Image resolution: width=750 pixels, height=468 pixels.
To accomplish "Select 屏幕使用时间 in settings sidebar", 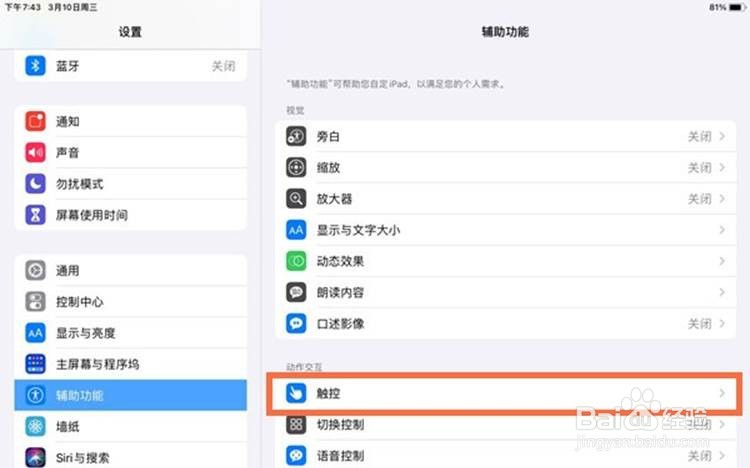I will click(x=131, y=215).
